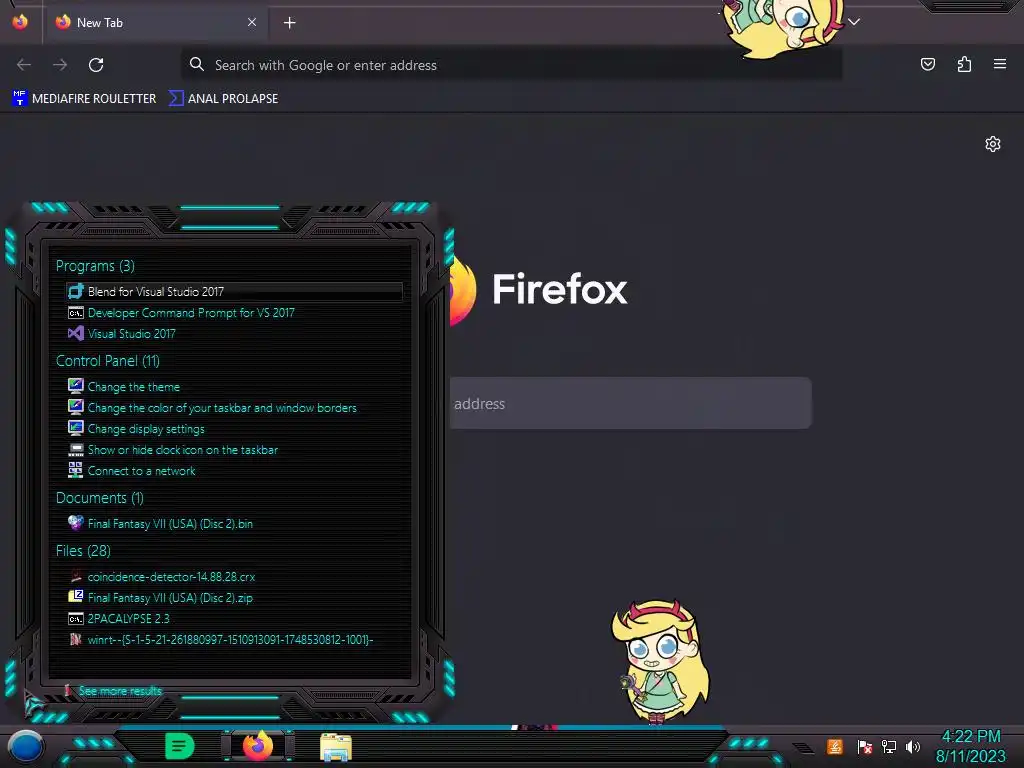
Task: Click the dock icon beside Show or hide
Action: tap(76, 450)
